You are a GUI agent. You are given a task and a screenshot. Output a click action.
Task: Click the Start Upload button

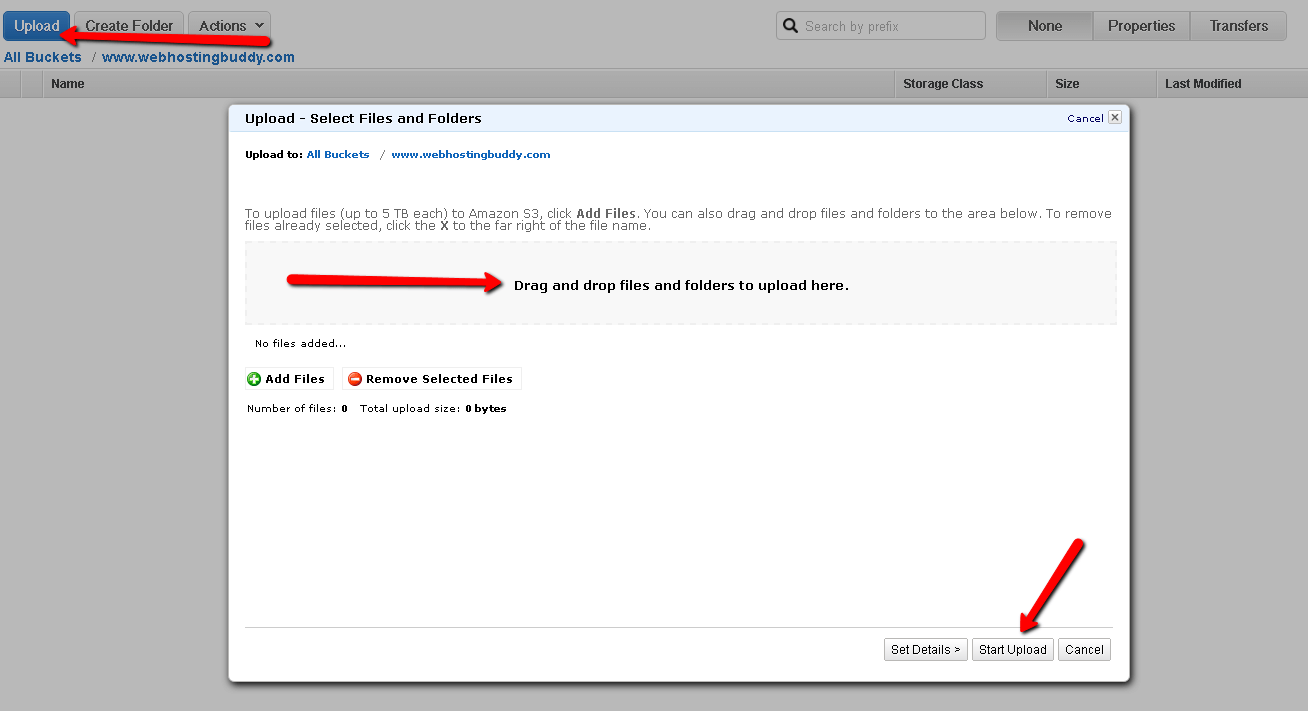click(x=1013, y=650)
